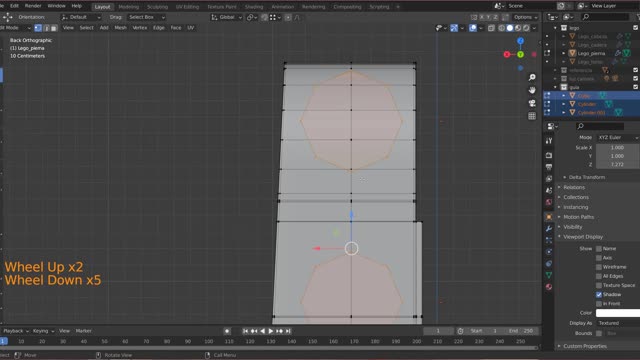Click the Z axis on navigation gizmo

(520, 41)
